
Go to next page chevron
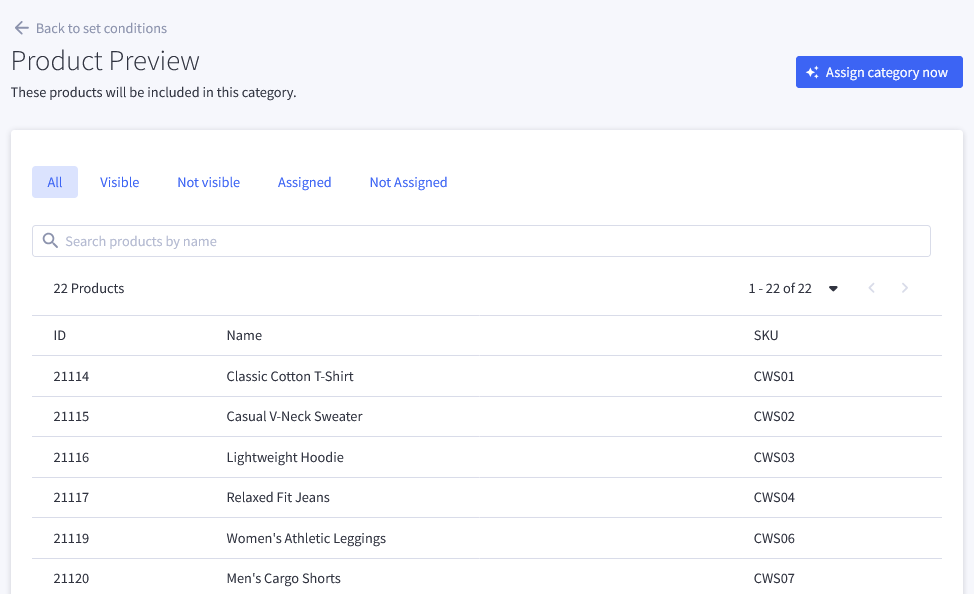point(904,288)
